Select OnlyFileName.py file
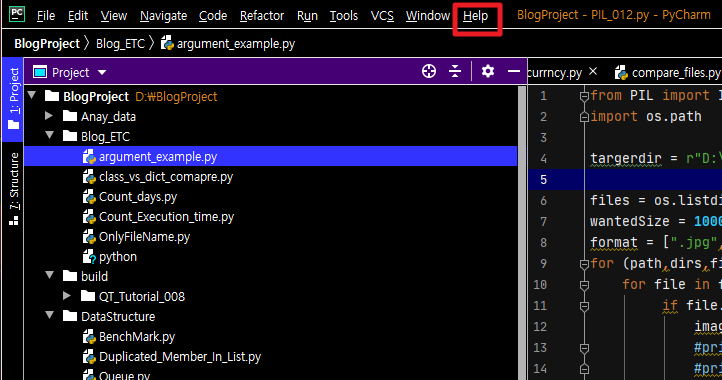This screenshot has width=722, height=380. click(144, 237)
